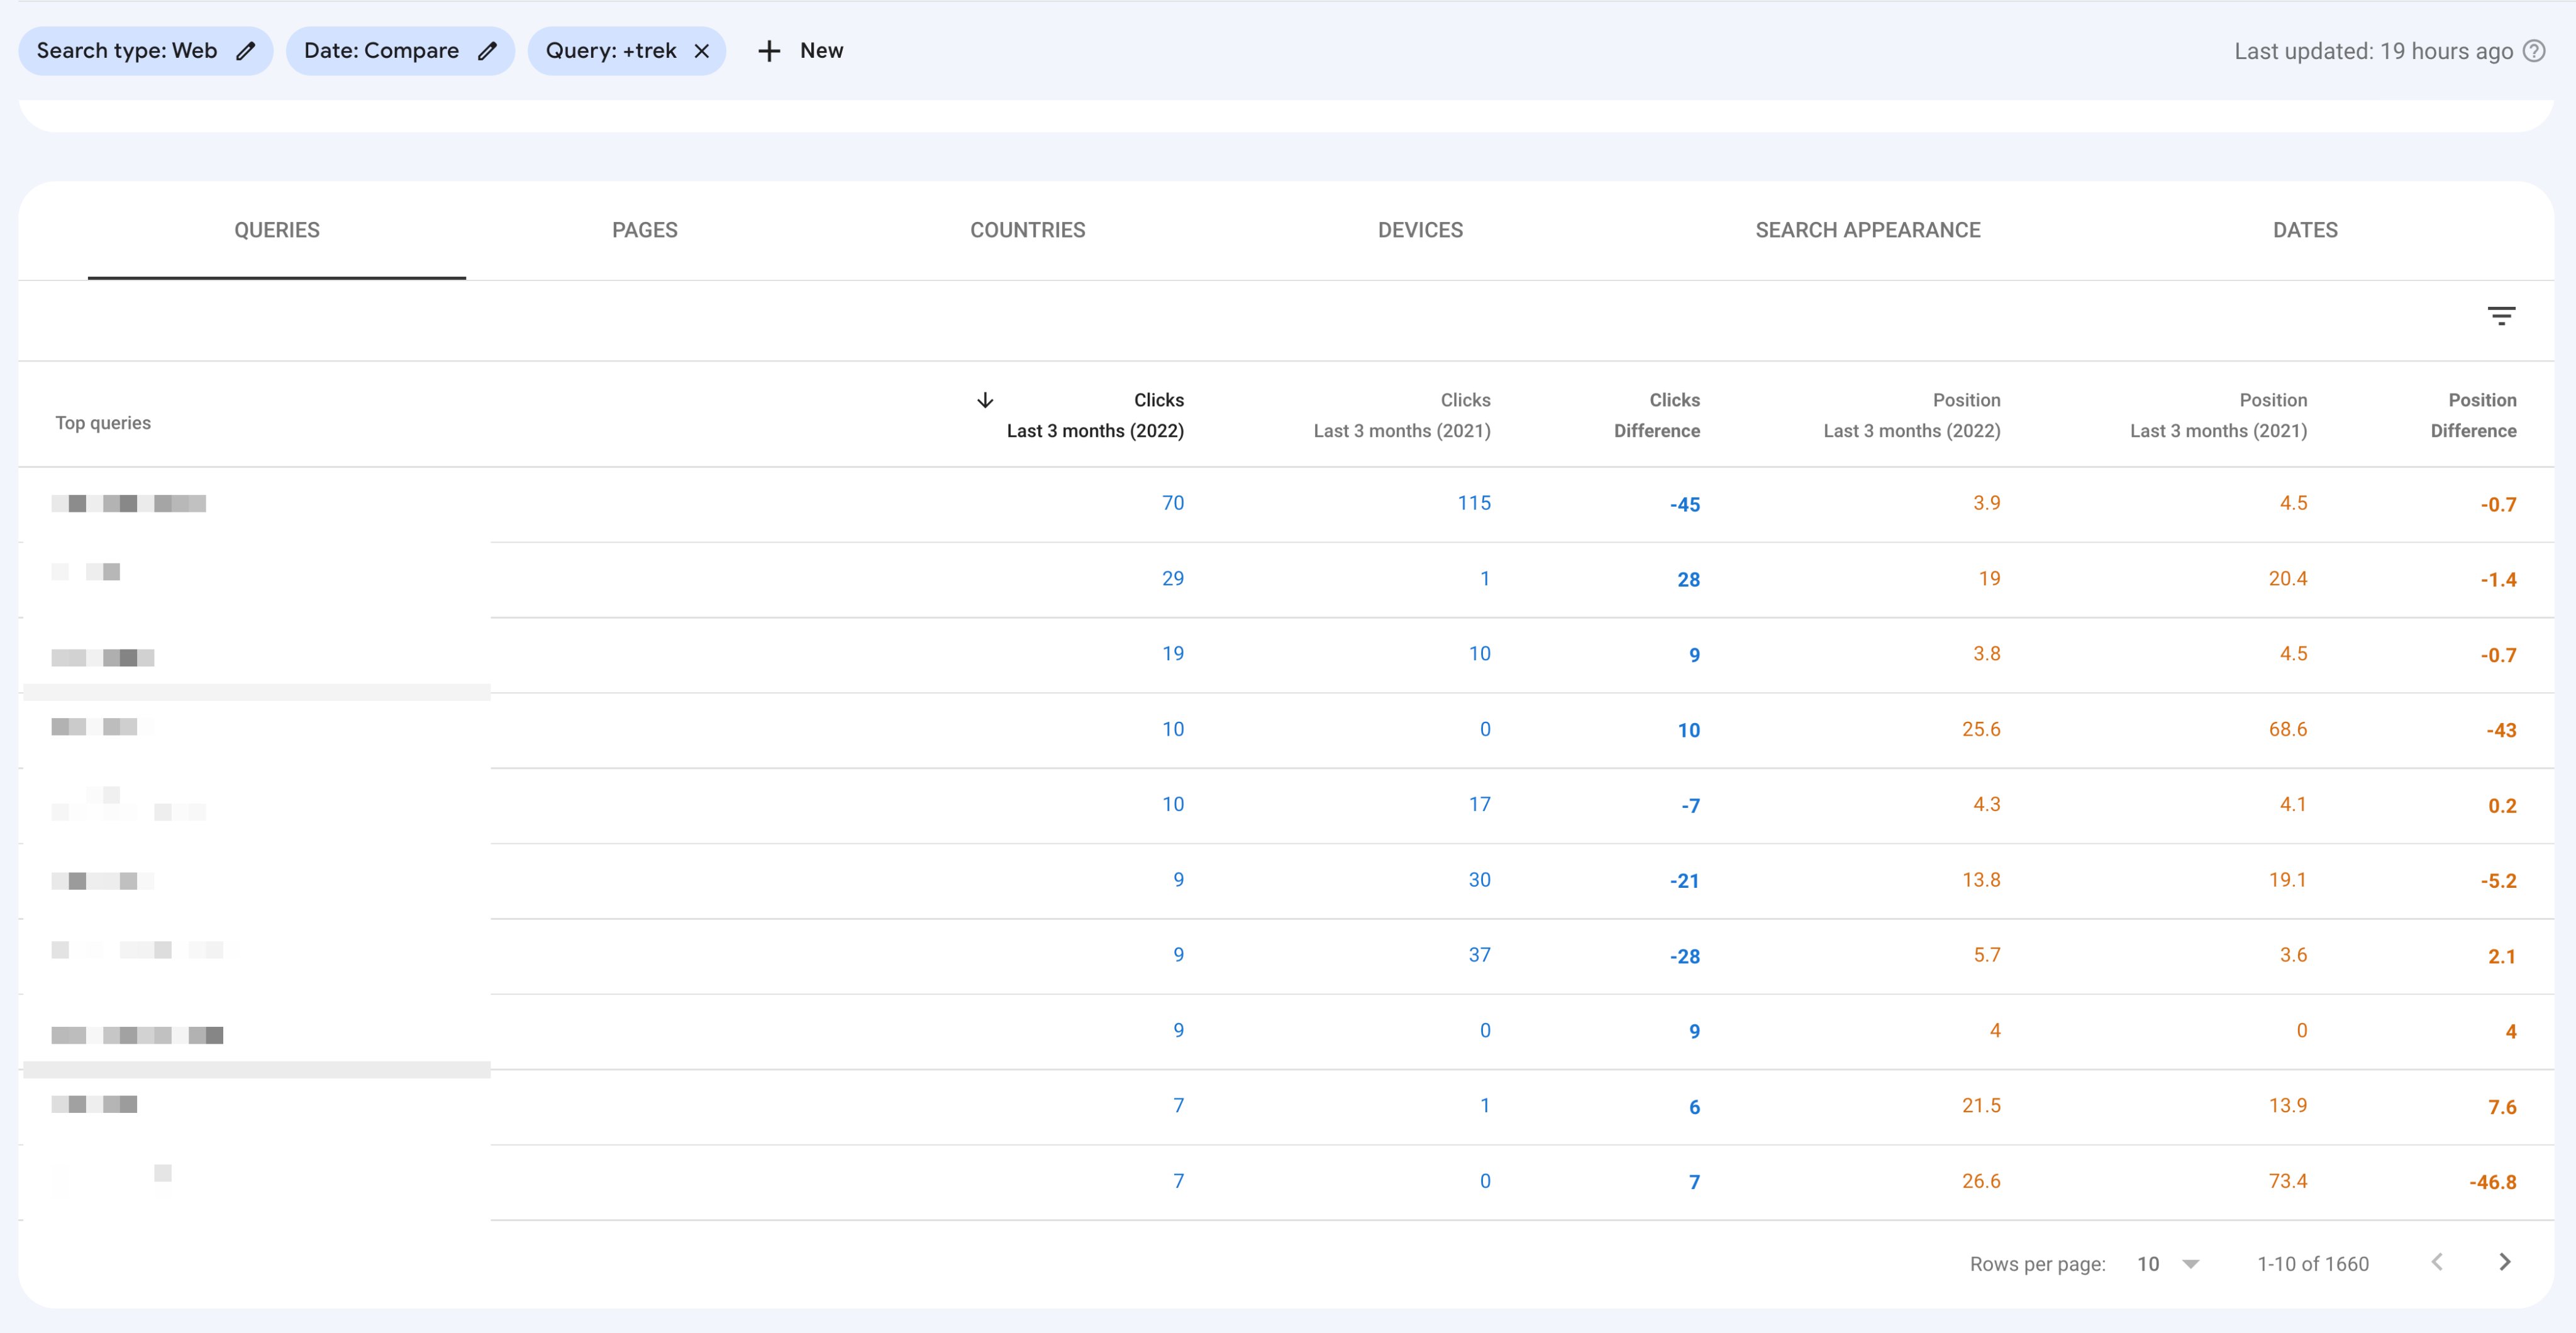Viewport: 2576px width, 1333px height.
Task: Open the table filter rows icon
Action: click(x=2501, y=317)
